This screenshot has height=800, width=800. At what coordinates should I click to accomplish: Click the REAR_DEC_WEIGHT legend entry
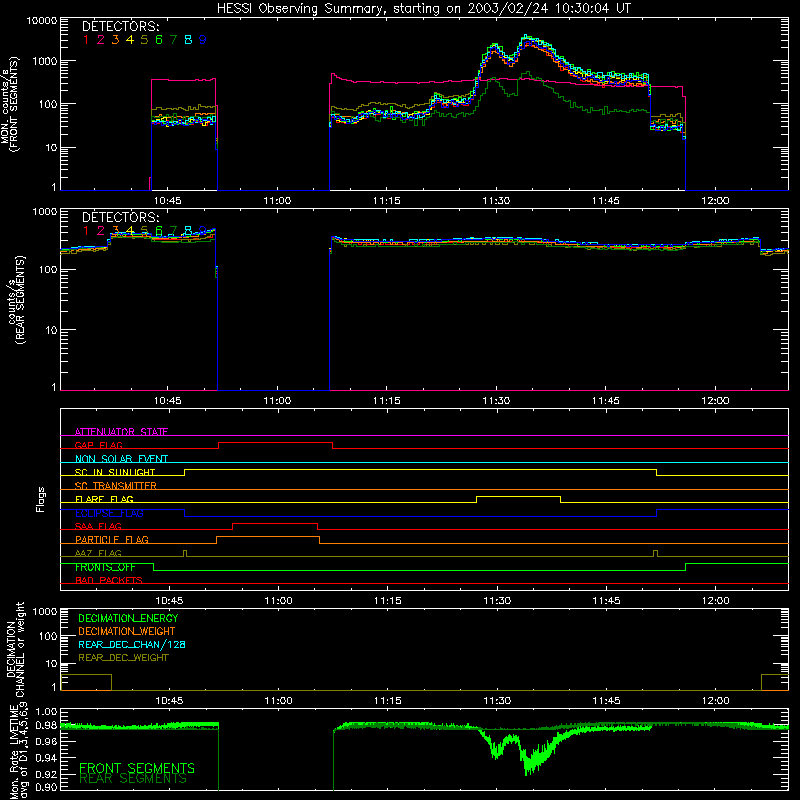pos(123,658)
